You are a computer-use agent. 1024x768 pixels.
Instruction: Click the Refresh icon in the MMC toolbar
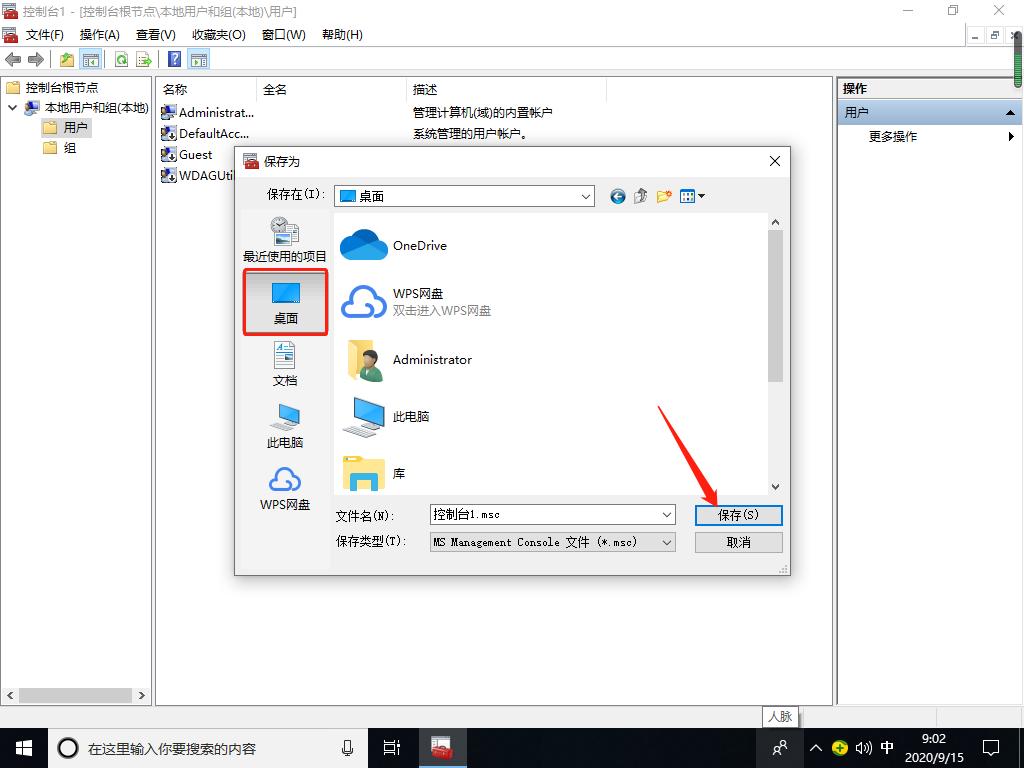tap(119, 58)
